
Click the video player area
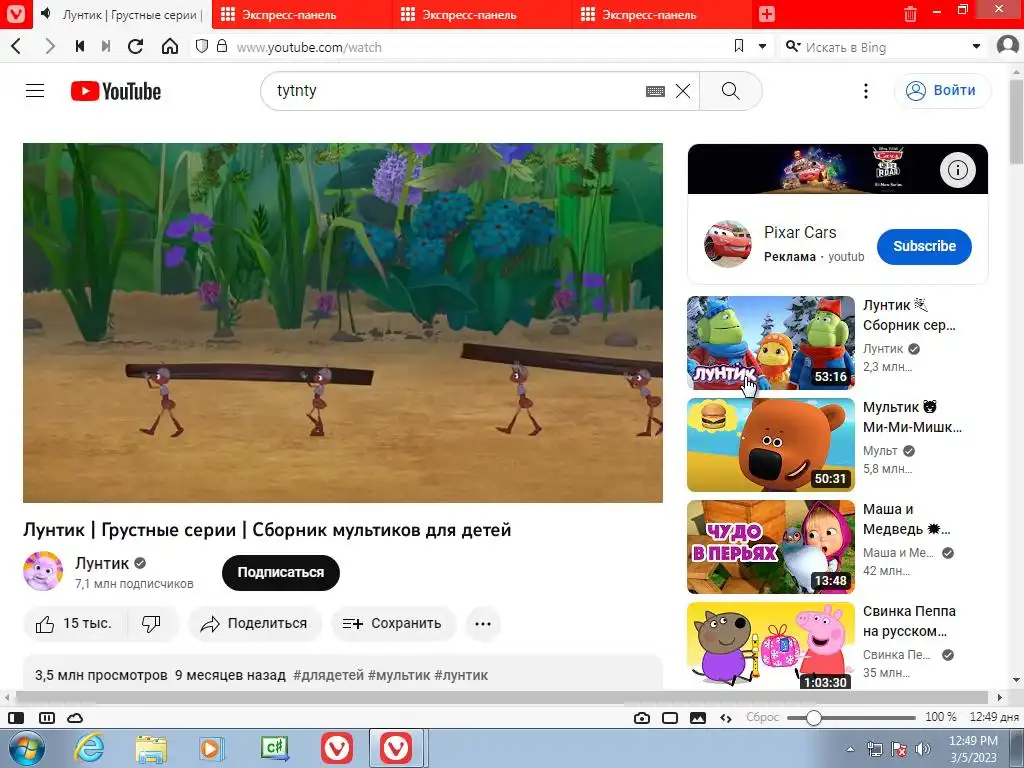(x=343, y=323)
